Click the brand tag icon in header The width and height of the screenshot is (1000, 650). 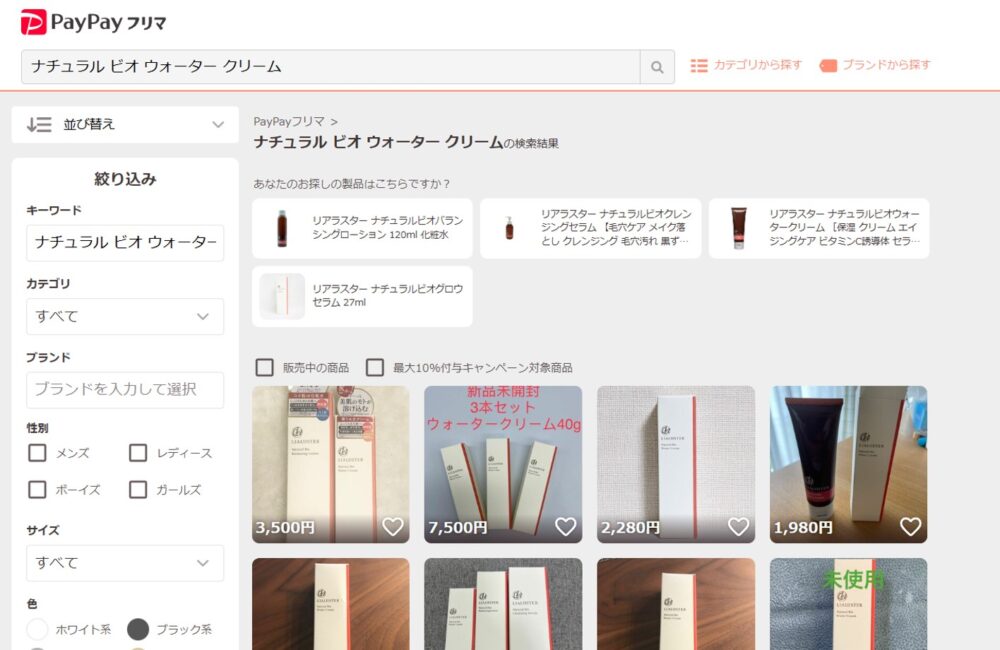(828, 66)
